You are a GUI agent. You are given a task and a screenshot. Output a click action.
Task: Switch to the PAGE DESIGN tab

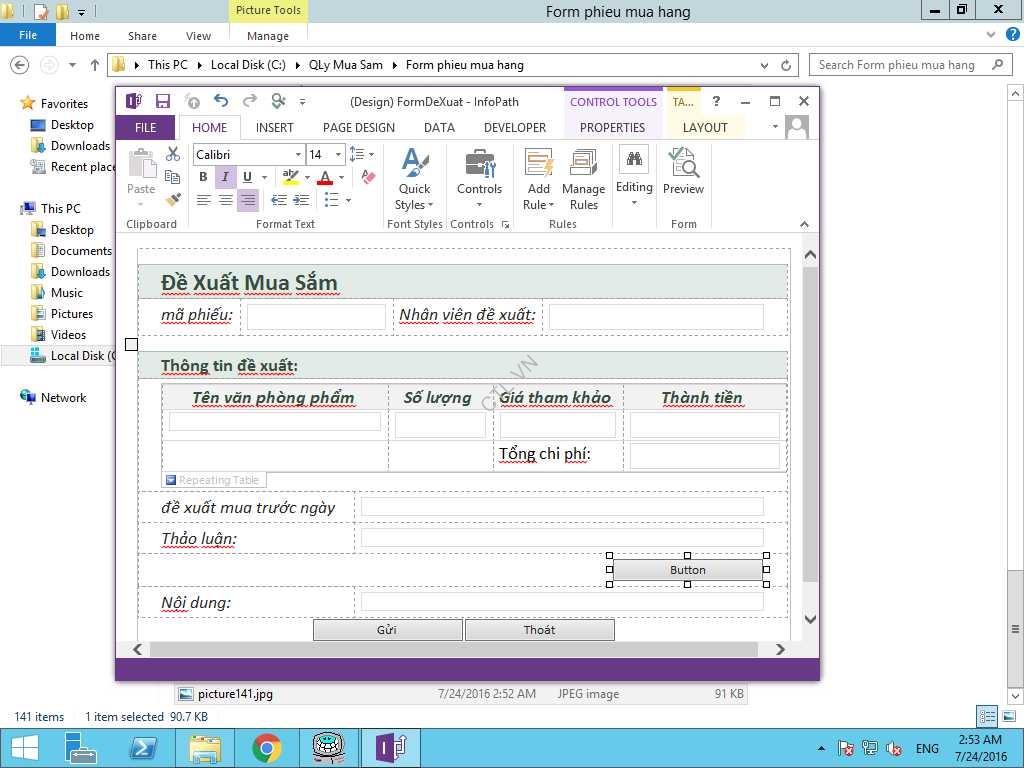pyautogui.click(x=358, y=127)
